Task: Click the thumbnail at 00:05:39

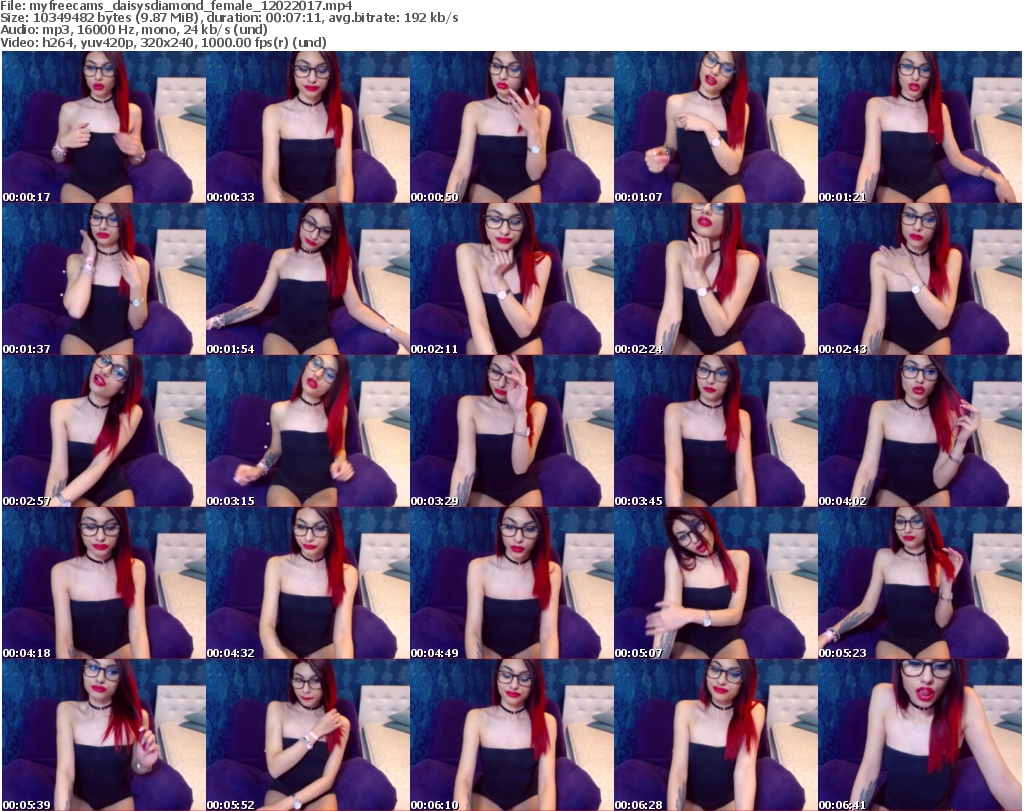Action: coord(104,735)
